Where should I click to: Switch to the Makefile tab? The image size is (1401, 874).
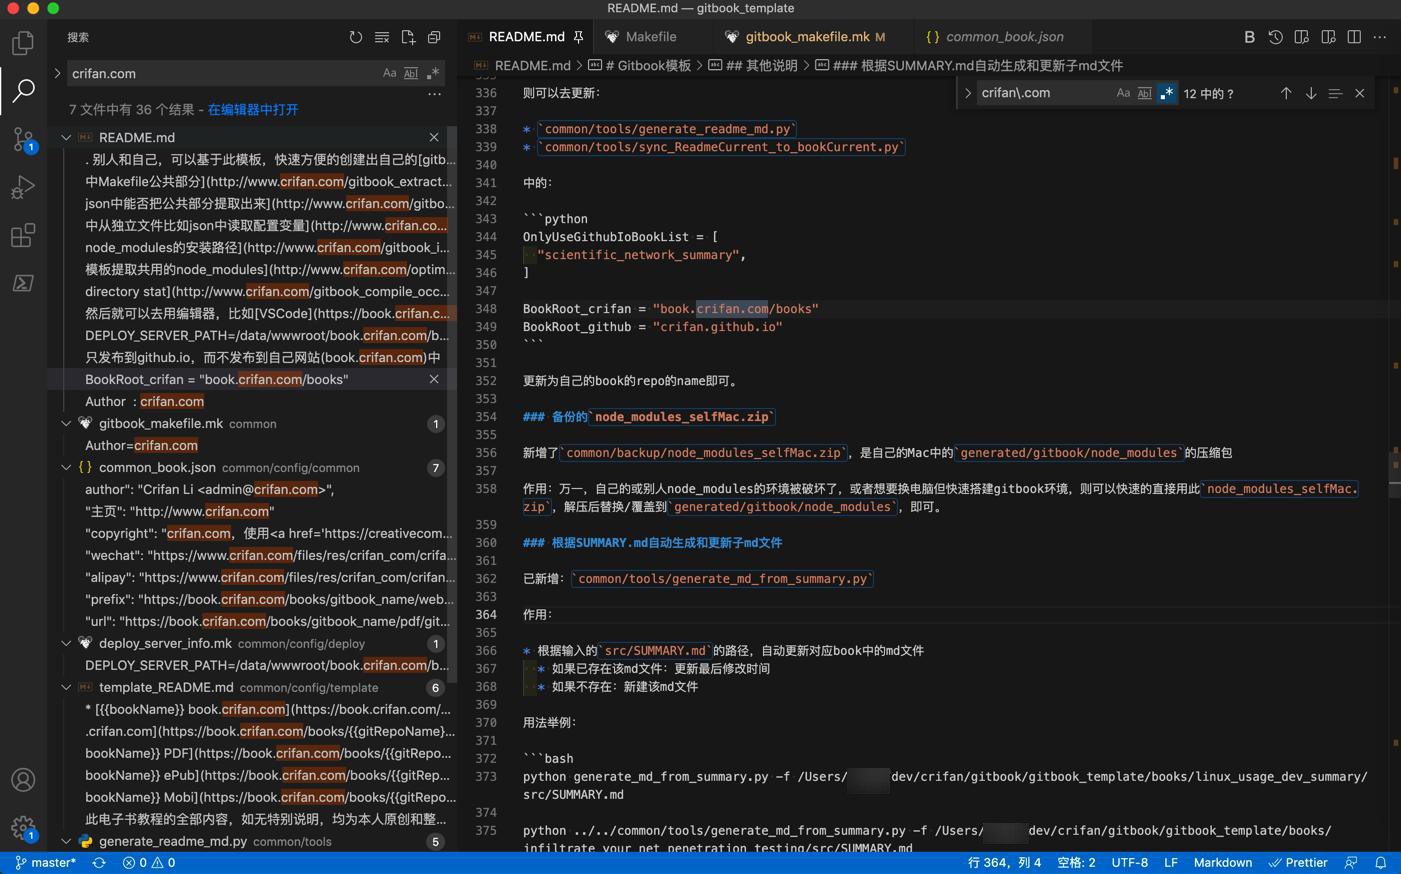point(651,37)
